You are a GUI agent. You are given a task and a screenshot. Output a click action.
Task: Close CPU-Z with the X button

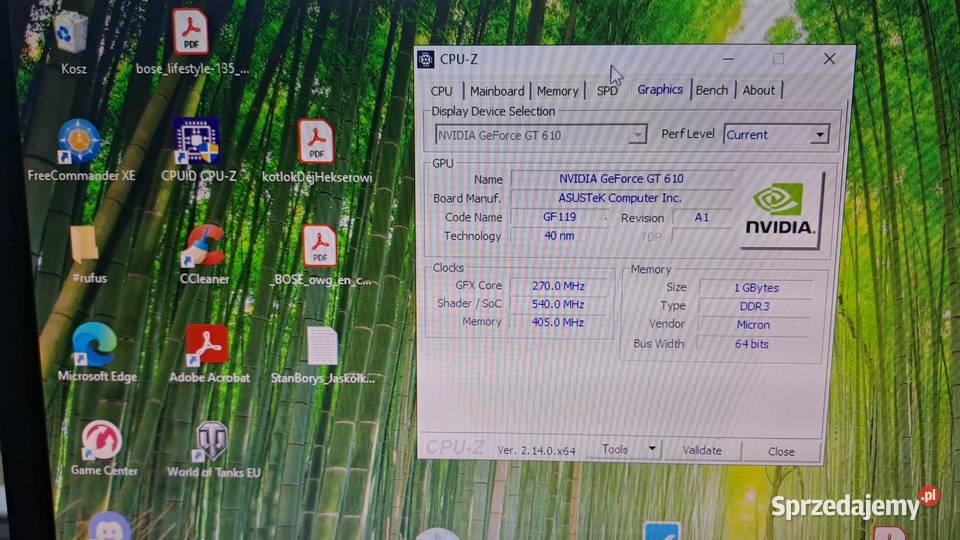[829, 59]
